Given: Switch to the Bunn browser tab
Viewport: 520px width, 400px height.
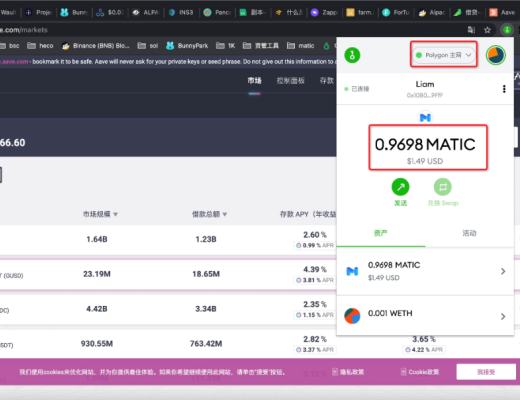Looking at the screenshot, I should (x=74, y=12).
